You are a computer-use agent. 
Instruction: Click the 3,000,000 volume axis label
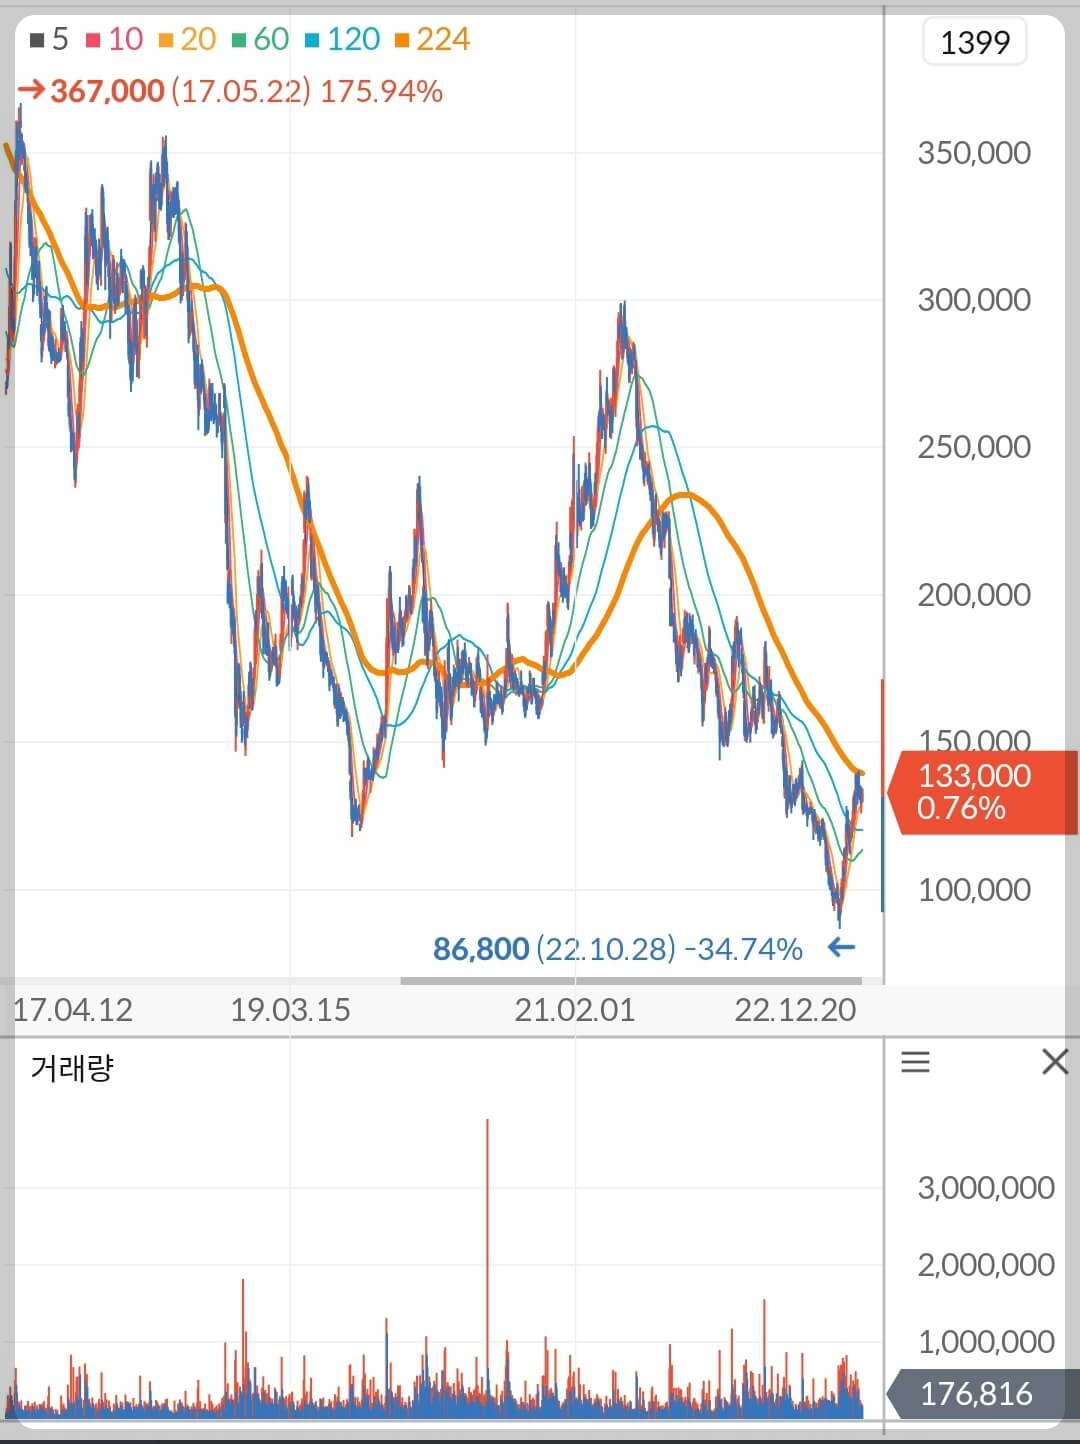[x=986, y=1188]
